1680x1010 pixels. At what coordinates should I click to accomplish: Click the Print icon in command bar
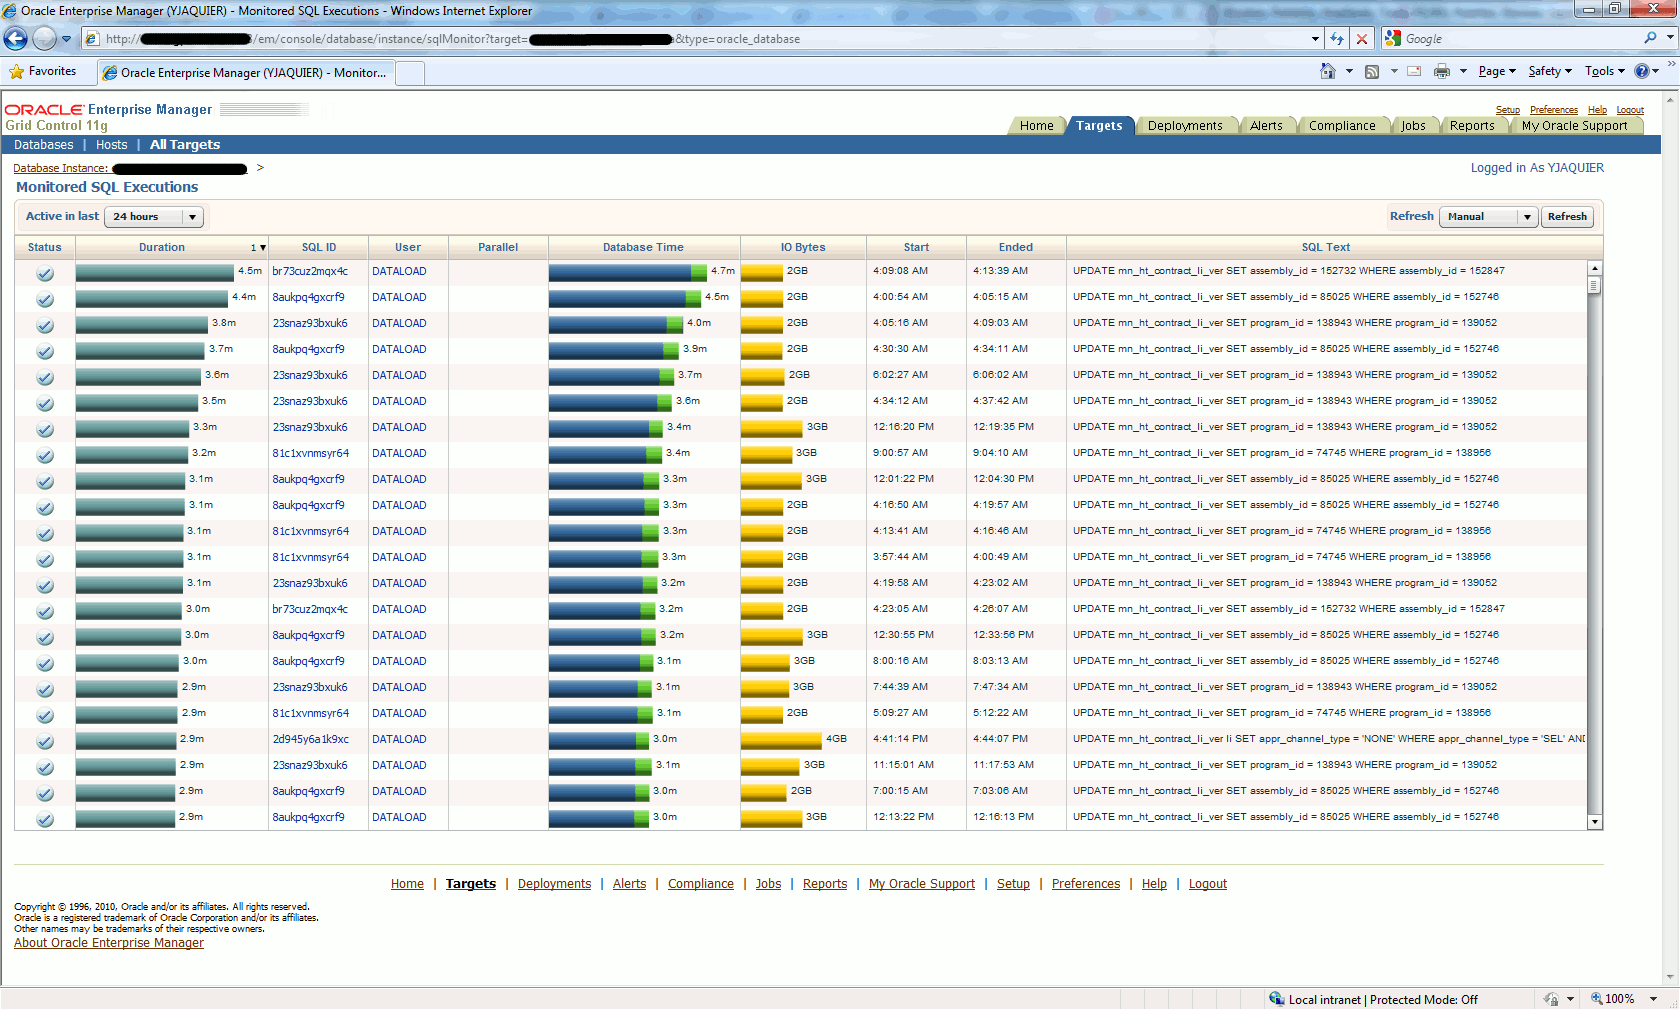coord(1442,71)
